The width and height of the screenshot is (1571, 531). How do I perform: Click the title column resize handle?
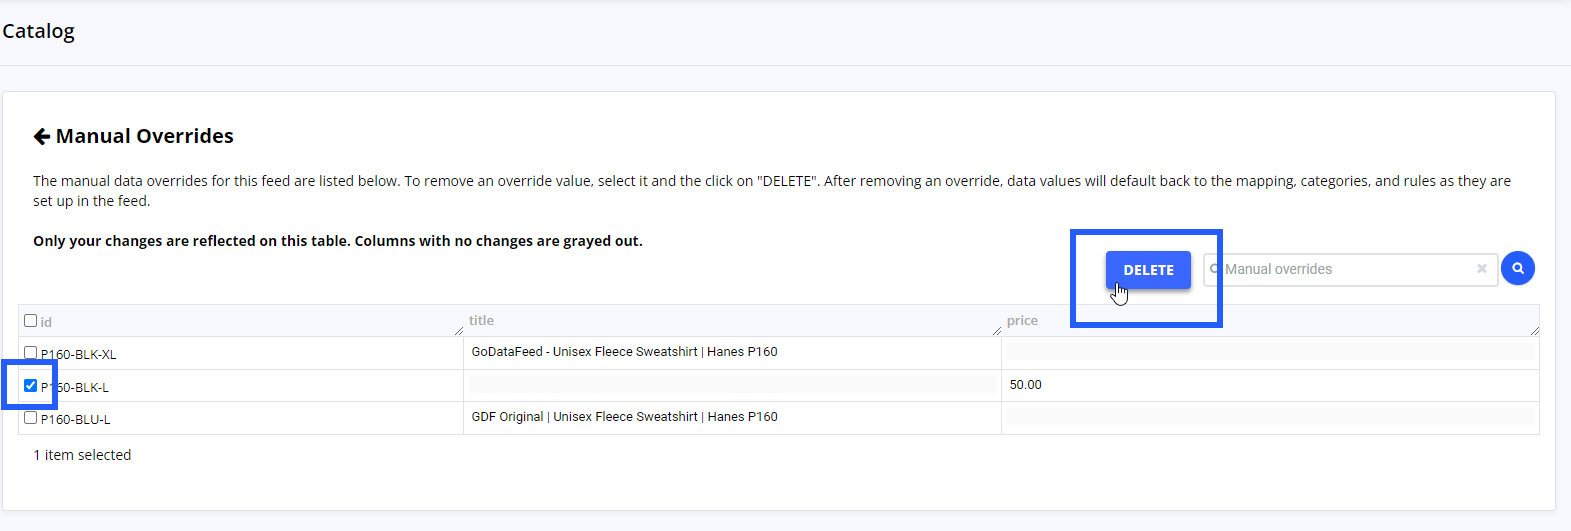point(997,331)
